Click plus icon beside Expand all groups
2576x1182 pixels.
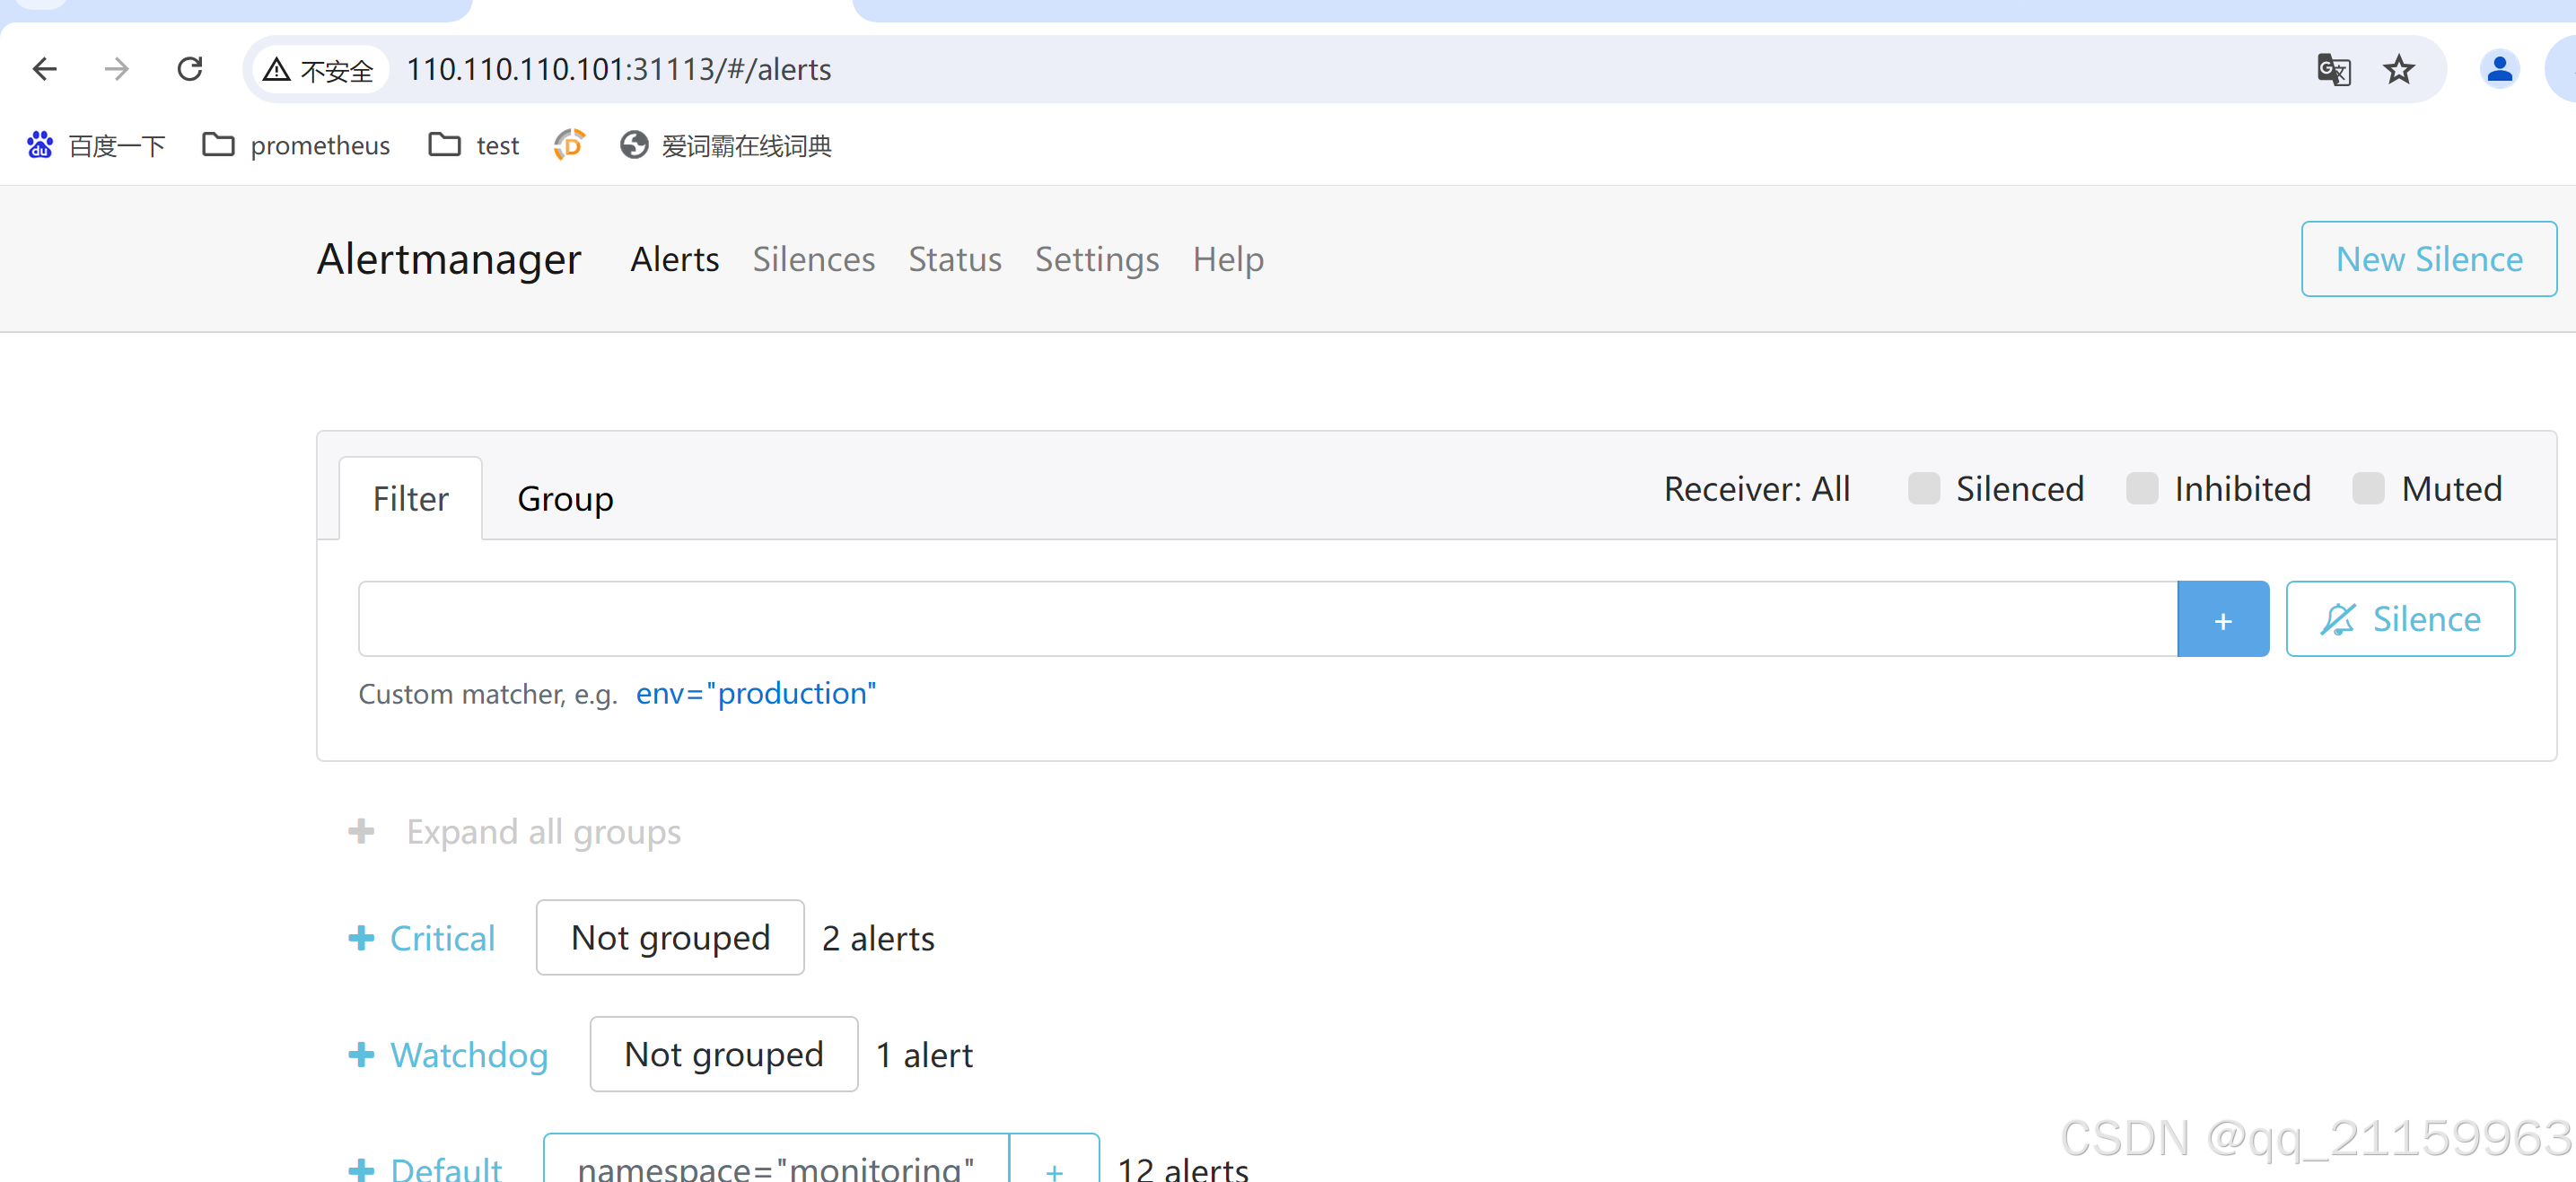pyautogui.click(x=361, y=831)
